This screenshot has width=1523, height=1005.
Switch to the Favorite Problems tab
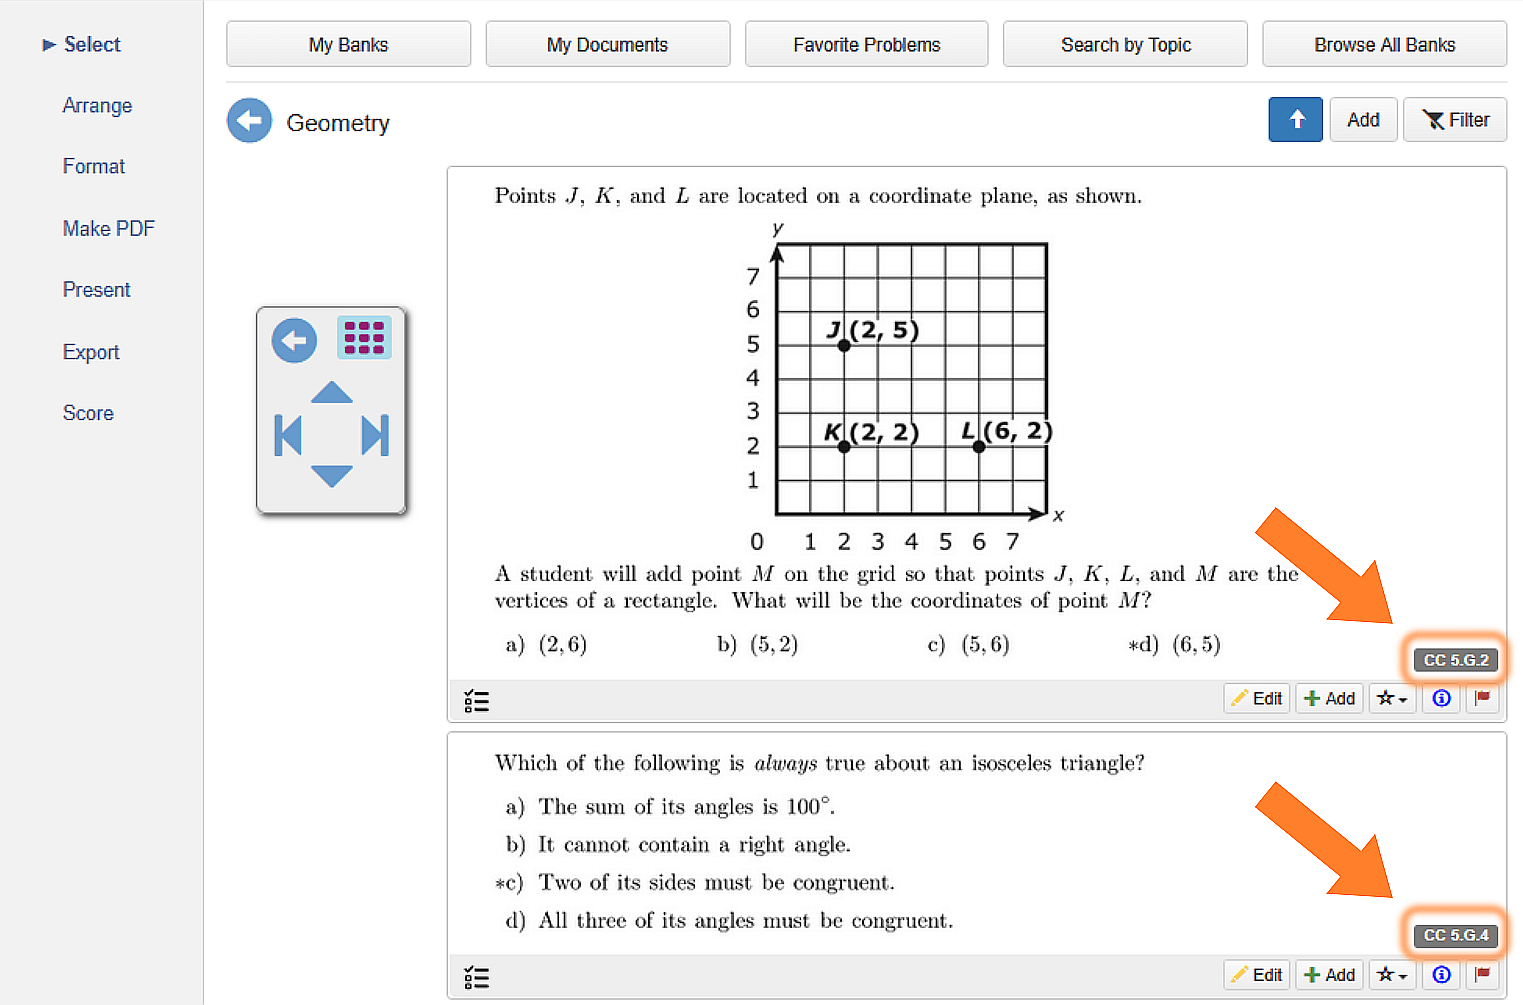[866, 45]
